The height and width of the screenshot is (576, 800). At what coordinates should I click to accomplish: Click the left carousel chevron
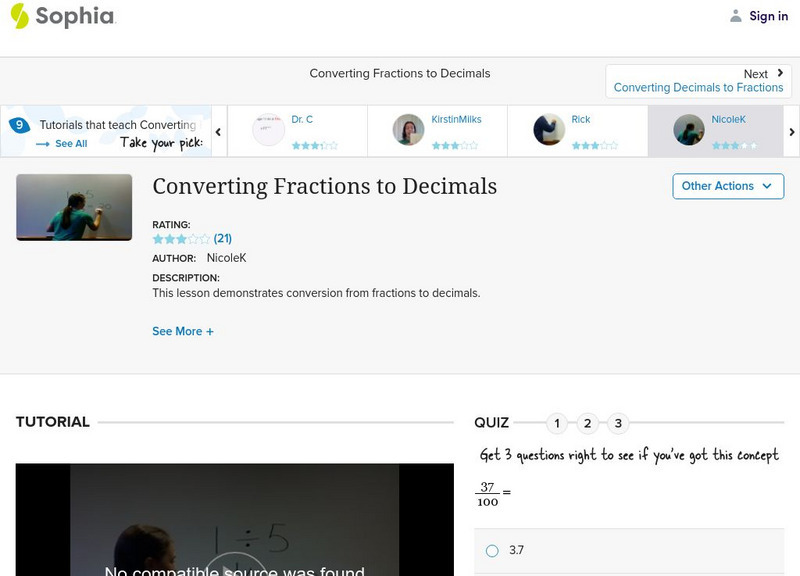click(218, 130)
